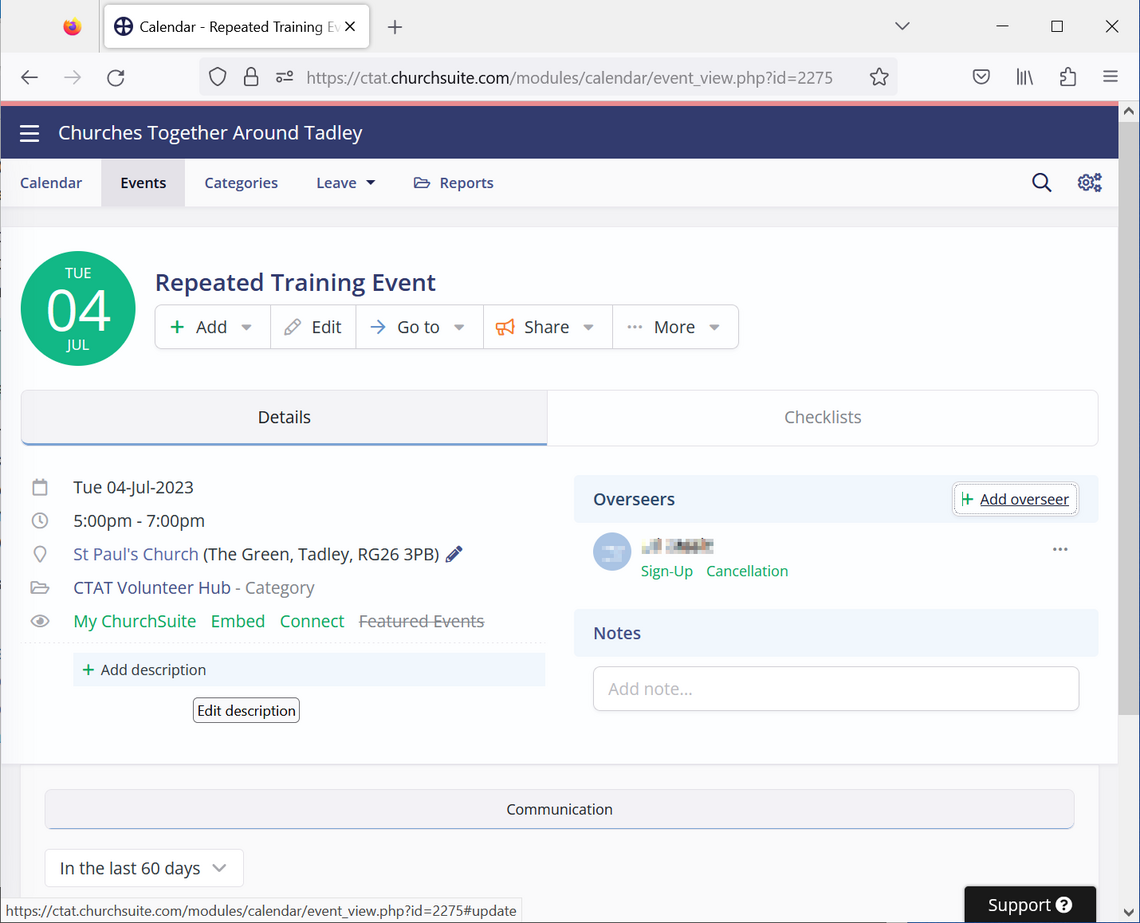Click the time text 5:00pm - 7:00pm
The height and width of the screenshot is (923, 1140).
pos(139,521)
